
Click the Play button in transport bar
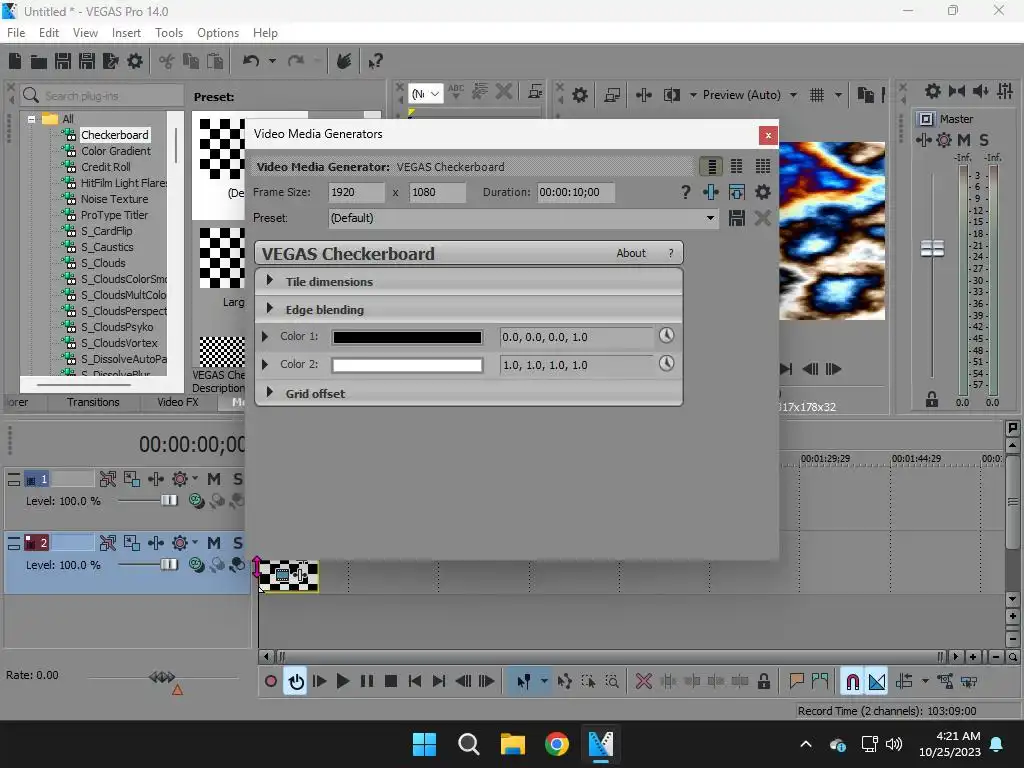342,681
